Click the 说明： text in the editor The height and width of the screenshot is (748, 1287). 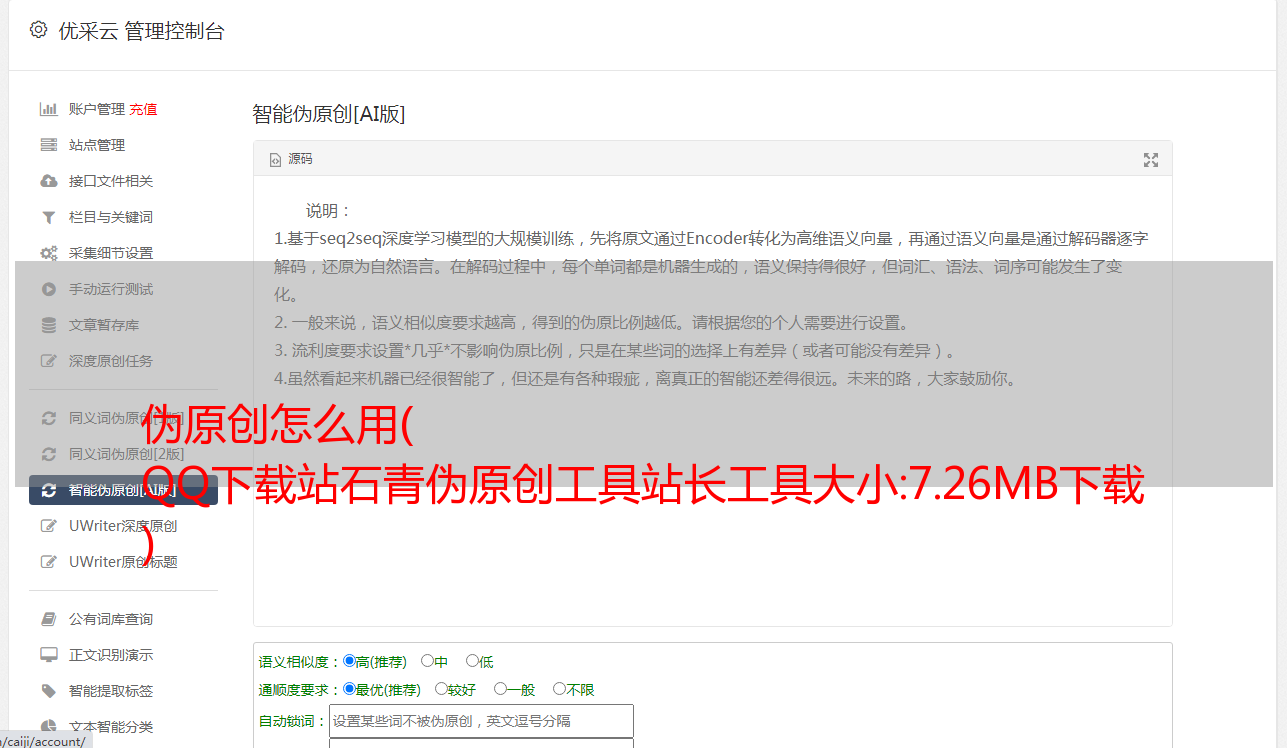point(329,211)
